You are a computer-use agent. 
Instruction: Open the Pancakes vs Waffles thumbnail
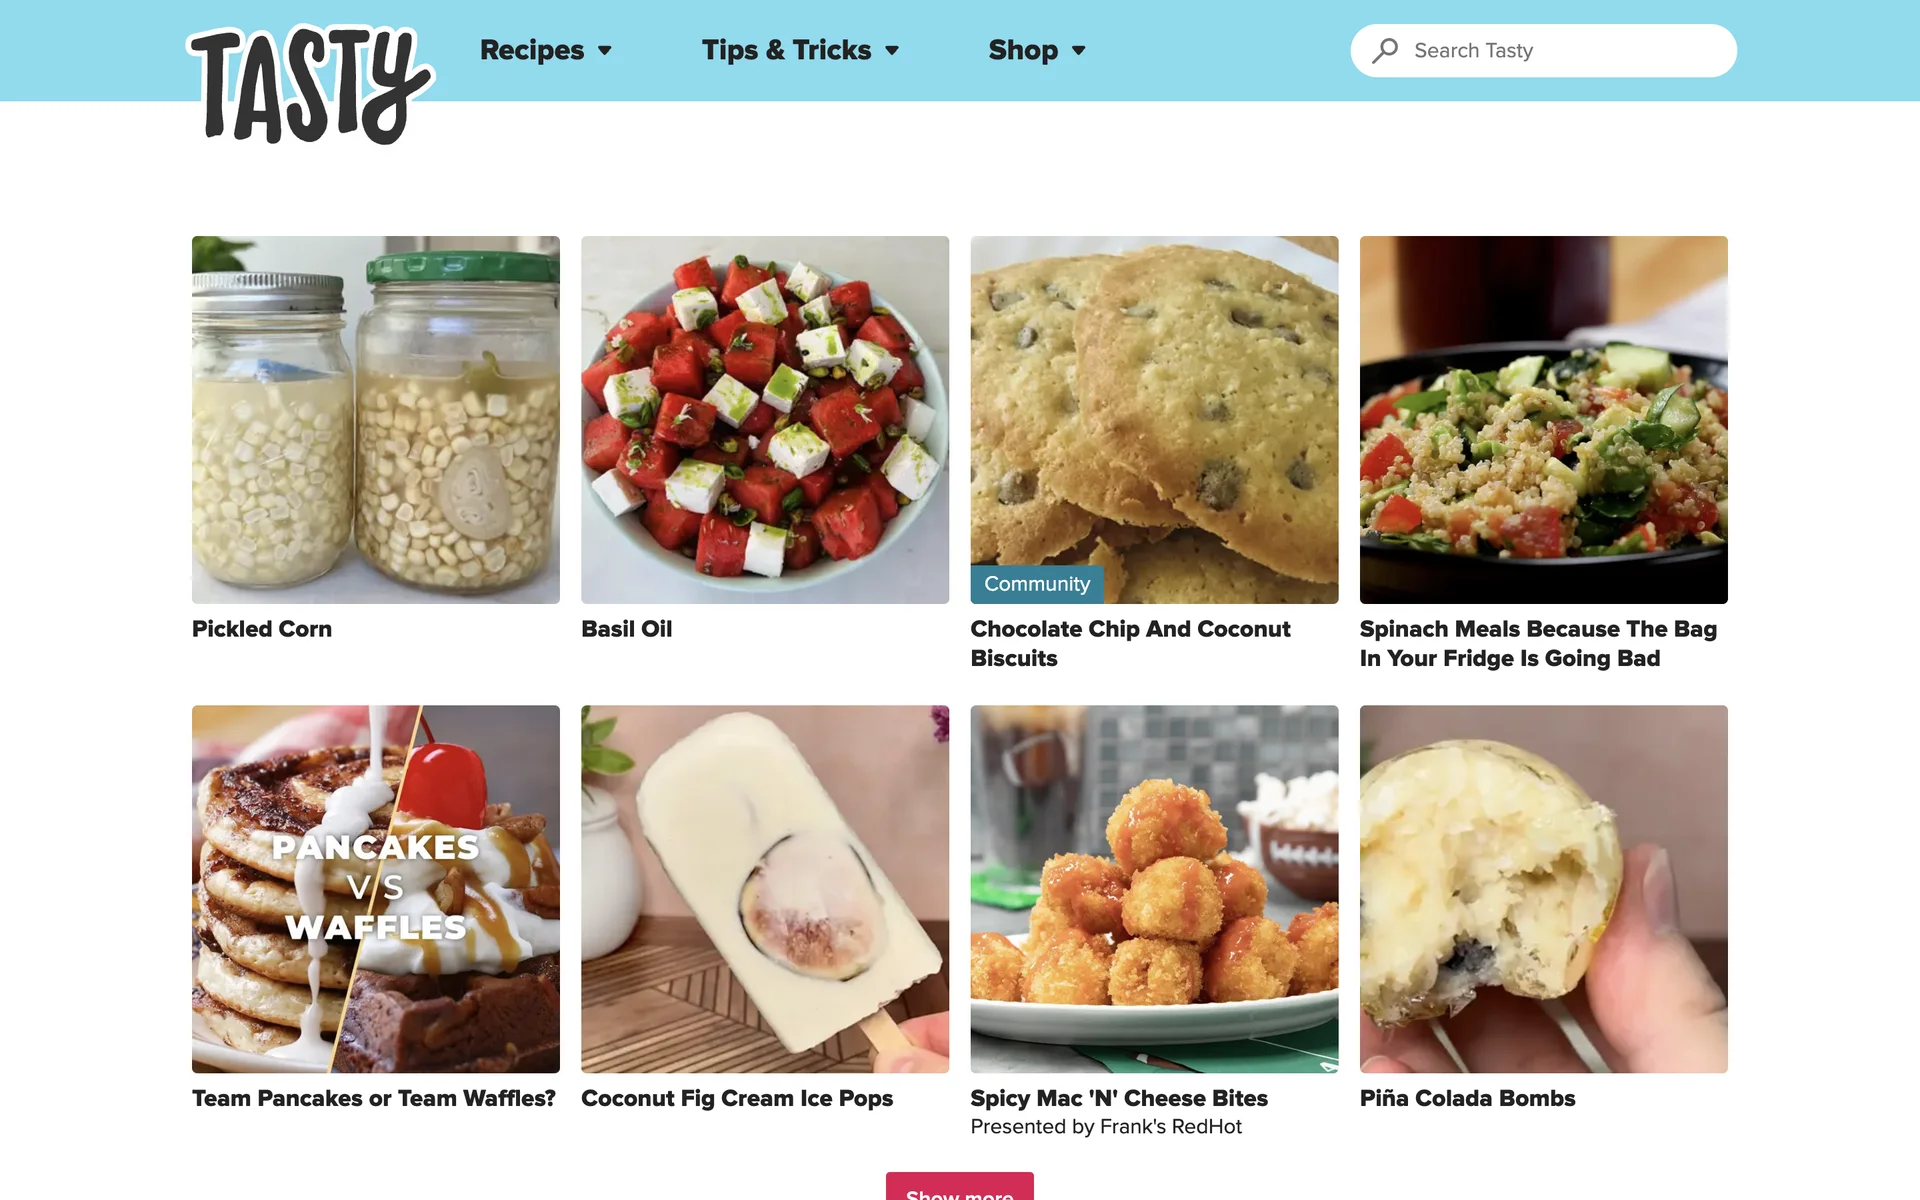[x=376, y=889]
